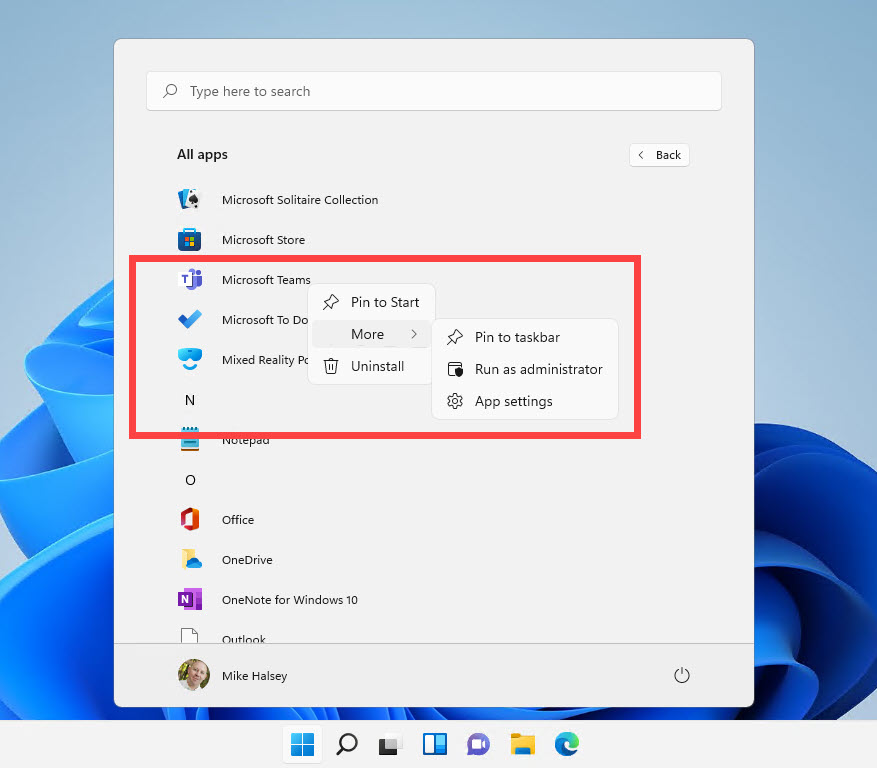Open Microsoft Solitaire Collection app icon
The height and width of the screenshot is (768, 877).
(190, 200)
